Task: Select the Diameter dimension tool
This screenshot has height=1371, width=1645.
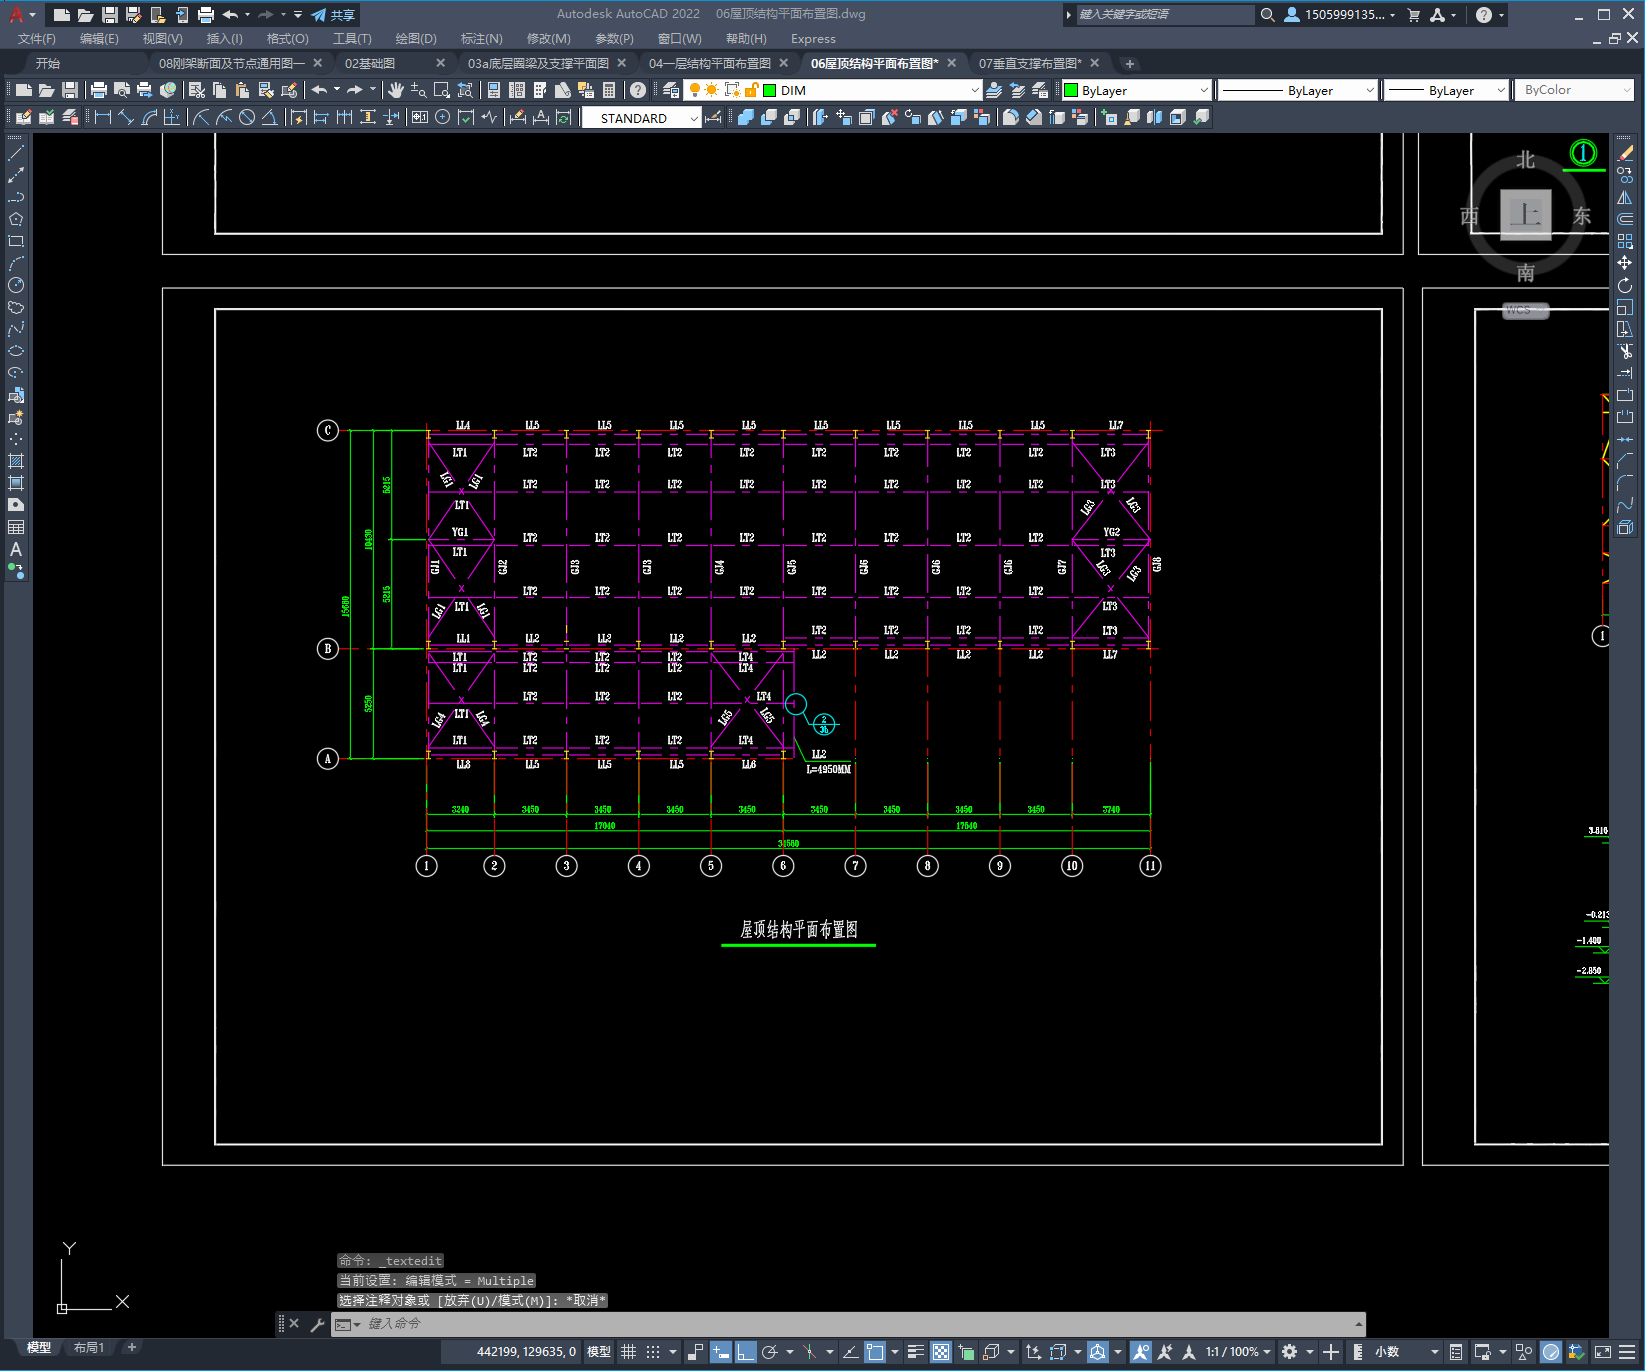Action: 247,117
